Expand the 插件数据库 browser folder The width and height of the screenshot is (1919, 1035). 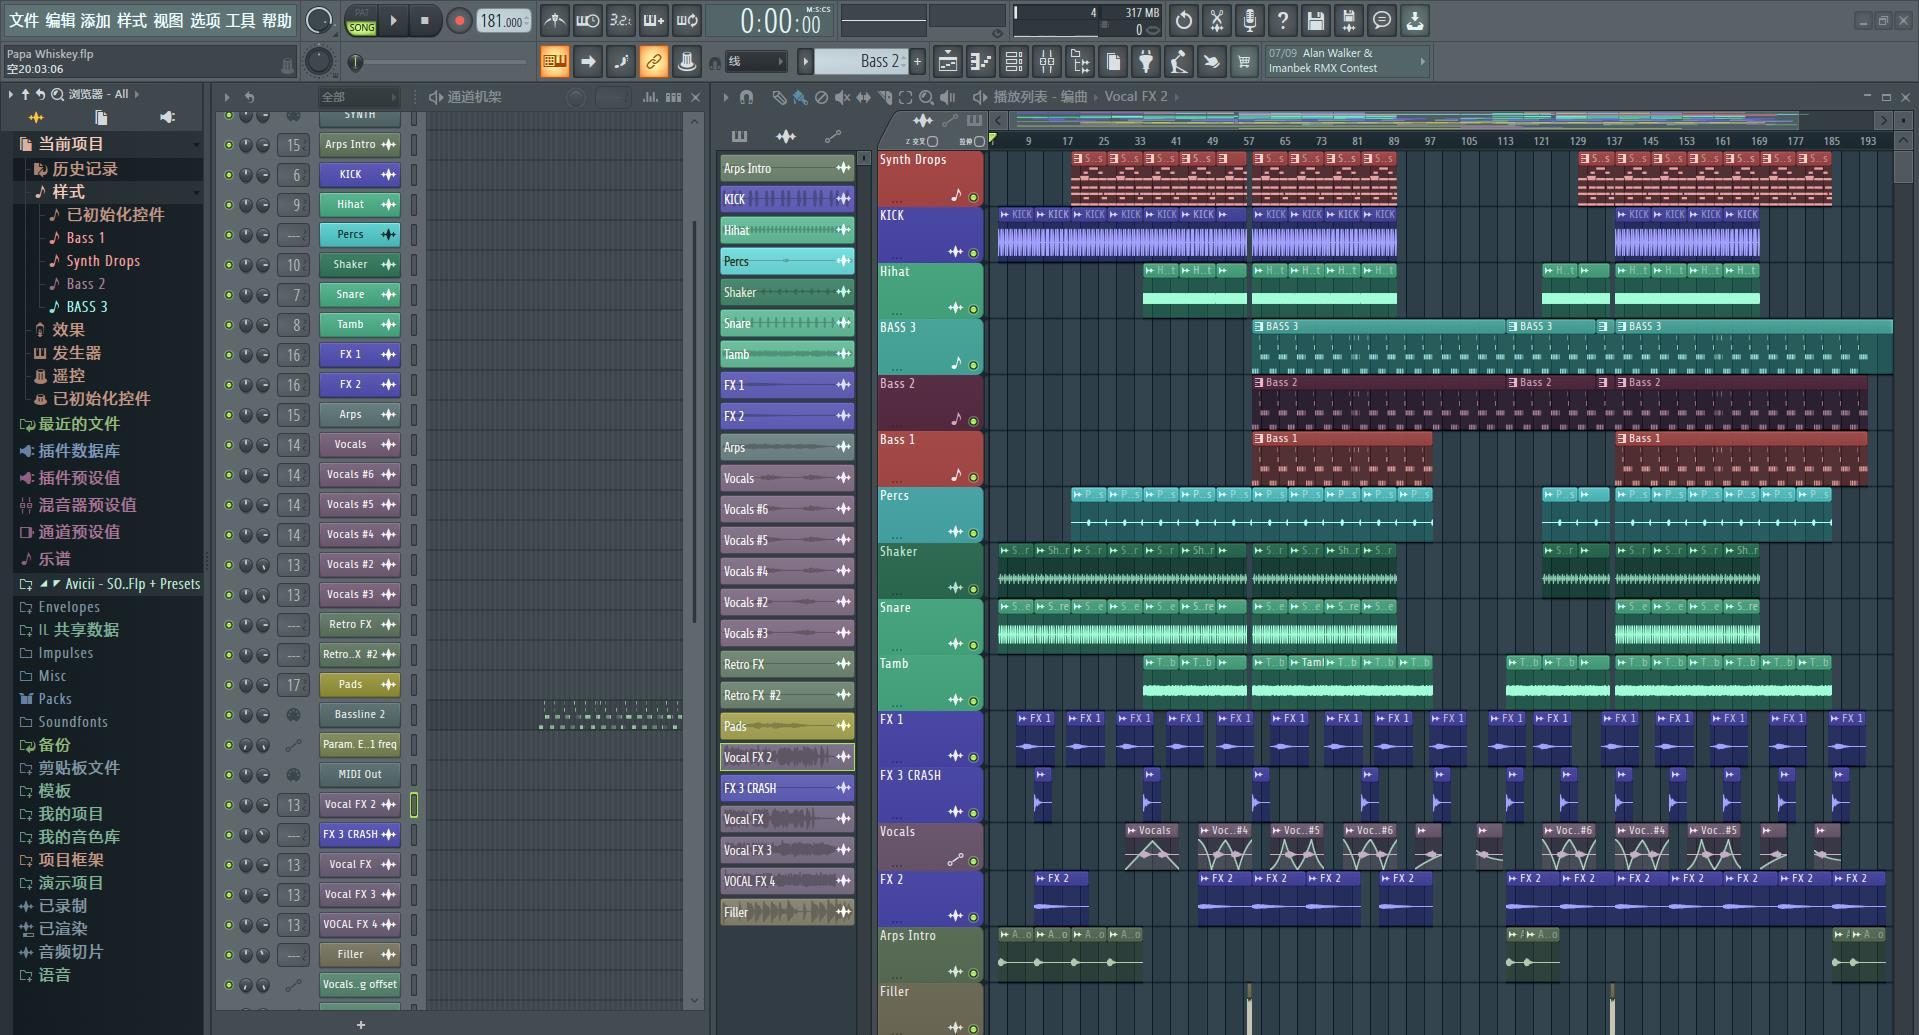click(x=79, y=451)
